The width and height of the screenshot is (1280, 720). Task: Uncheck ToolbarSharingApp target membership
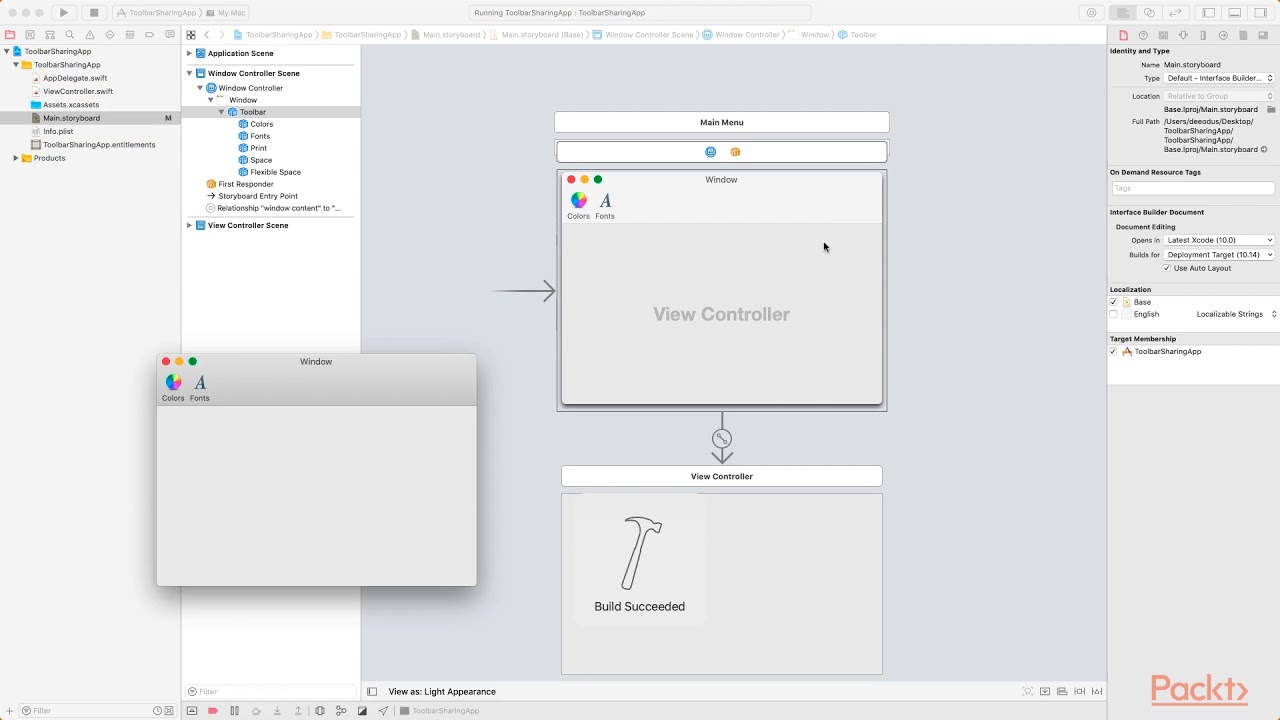(1113, 352)
